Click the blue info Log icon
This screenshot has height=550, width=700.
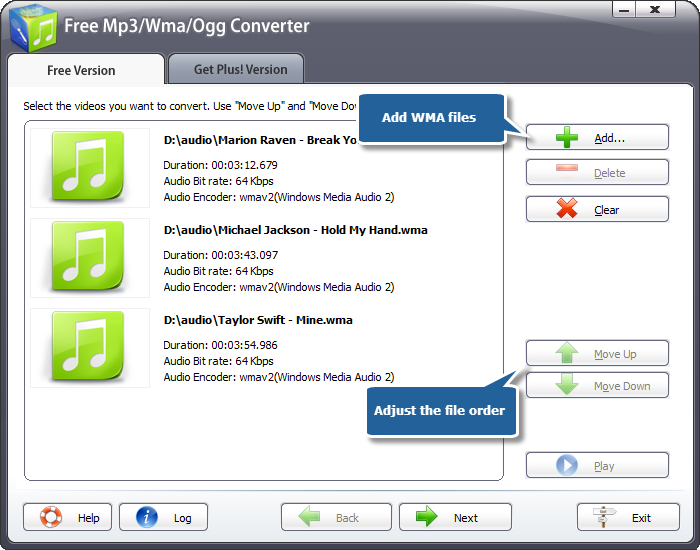pyautogui.click(x=147, y=517)
